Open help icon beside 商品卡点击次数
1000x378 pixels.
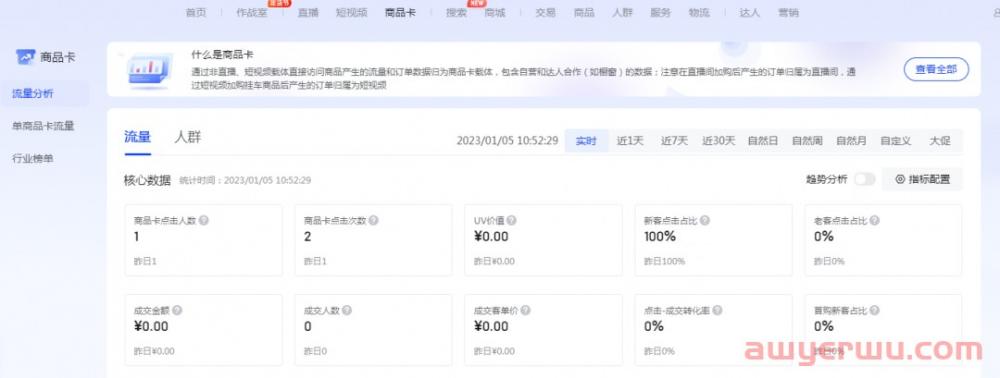[374, 221]
